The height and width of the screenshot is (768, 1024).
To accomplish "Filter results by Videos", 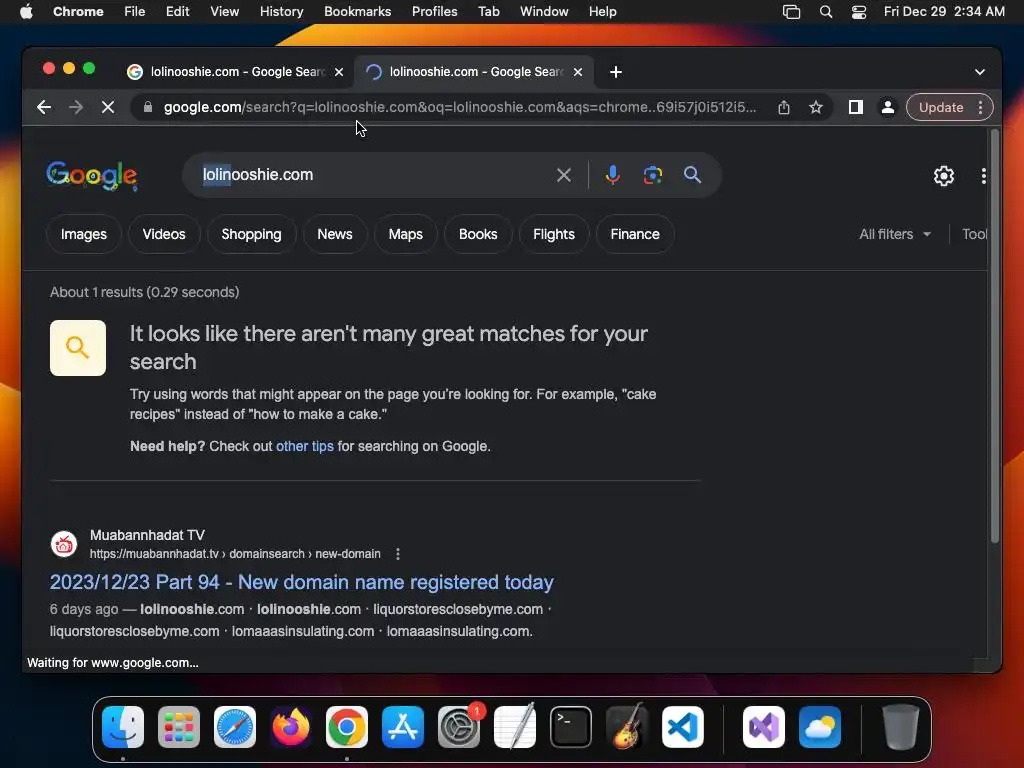I will pos(164,234).
